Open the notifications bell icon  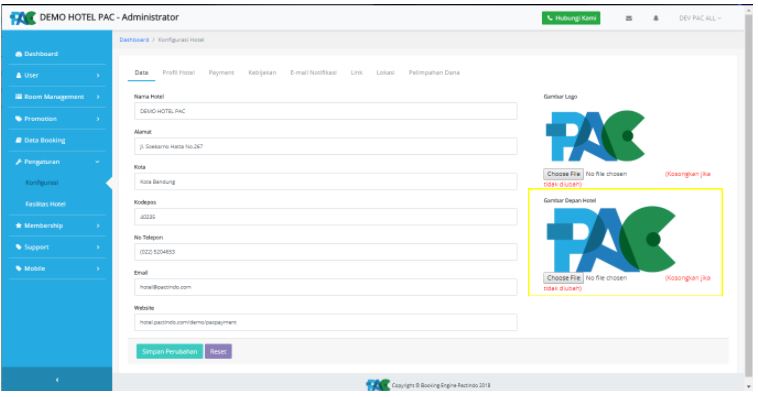coord(656,18)
